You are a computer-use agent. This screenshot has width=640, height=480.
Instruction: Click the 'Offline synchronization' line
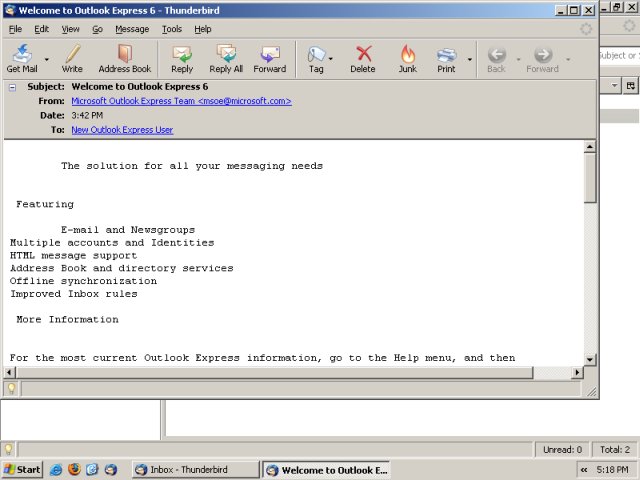83,281
